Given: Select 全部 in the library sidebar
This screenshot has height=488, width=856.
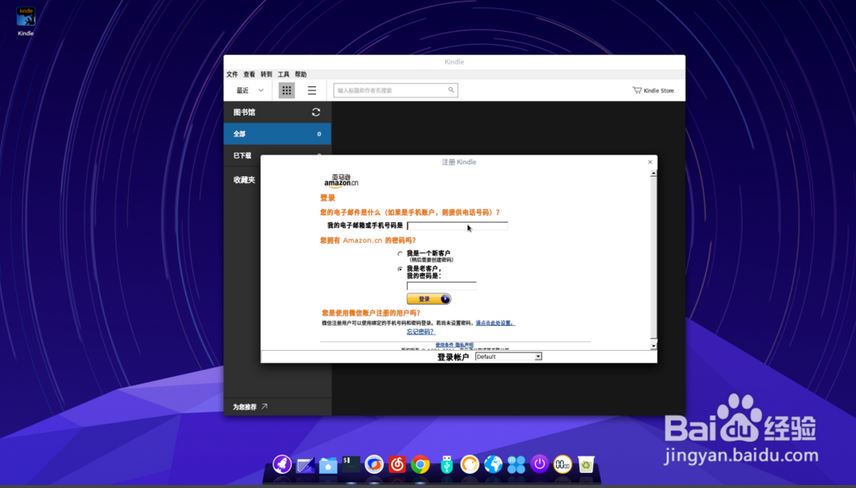Looking at the screenshot, I should pos(277,134).
